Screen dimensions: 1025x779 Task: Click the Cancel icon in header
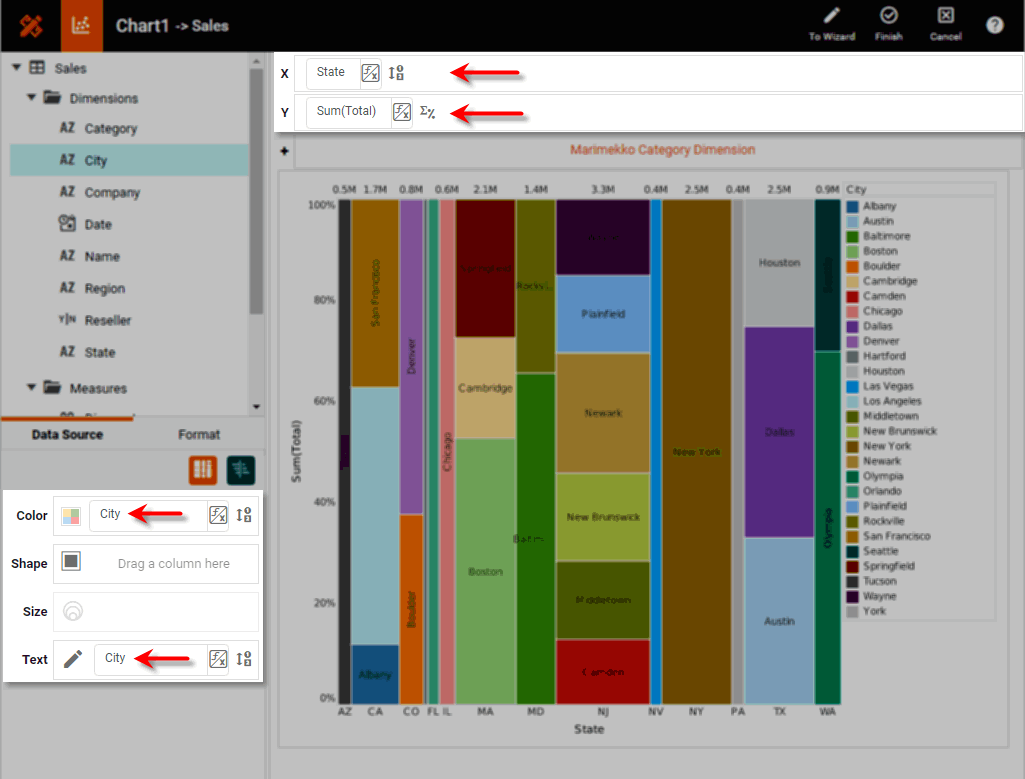click(x=945, y=16)
